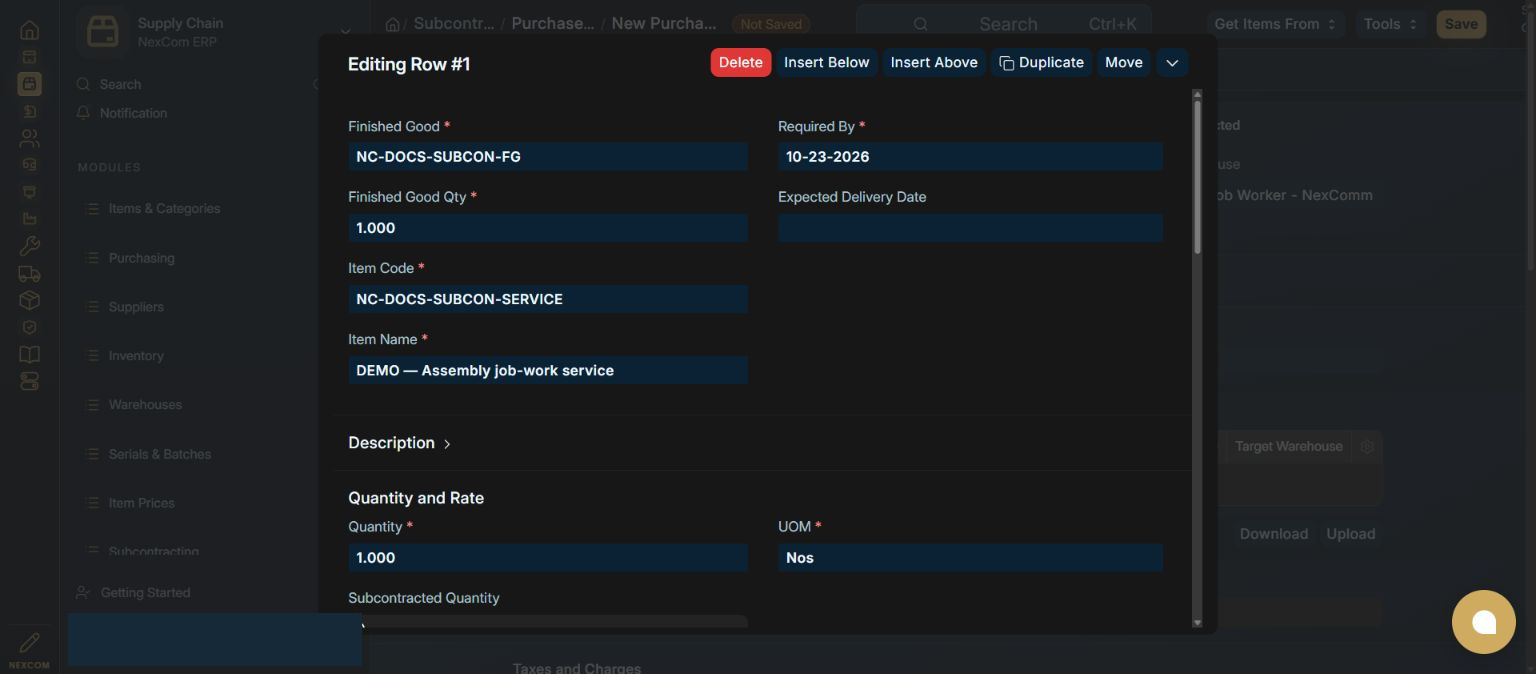
Task: Click the Upload button
Action: (x=1351, y=534)
